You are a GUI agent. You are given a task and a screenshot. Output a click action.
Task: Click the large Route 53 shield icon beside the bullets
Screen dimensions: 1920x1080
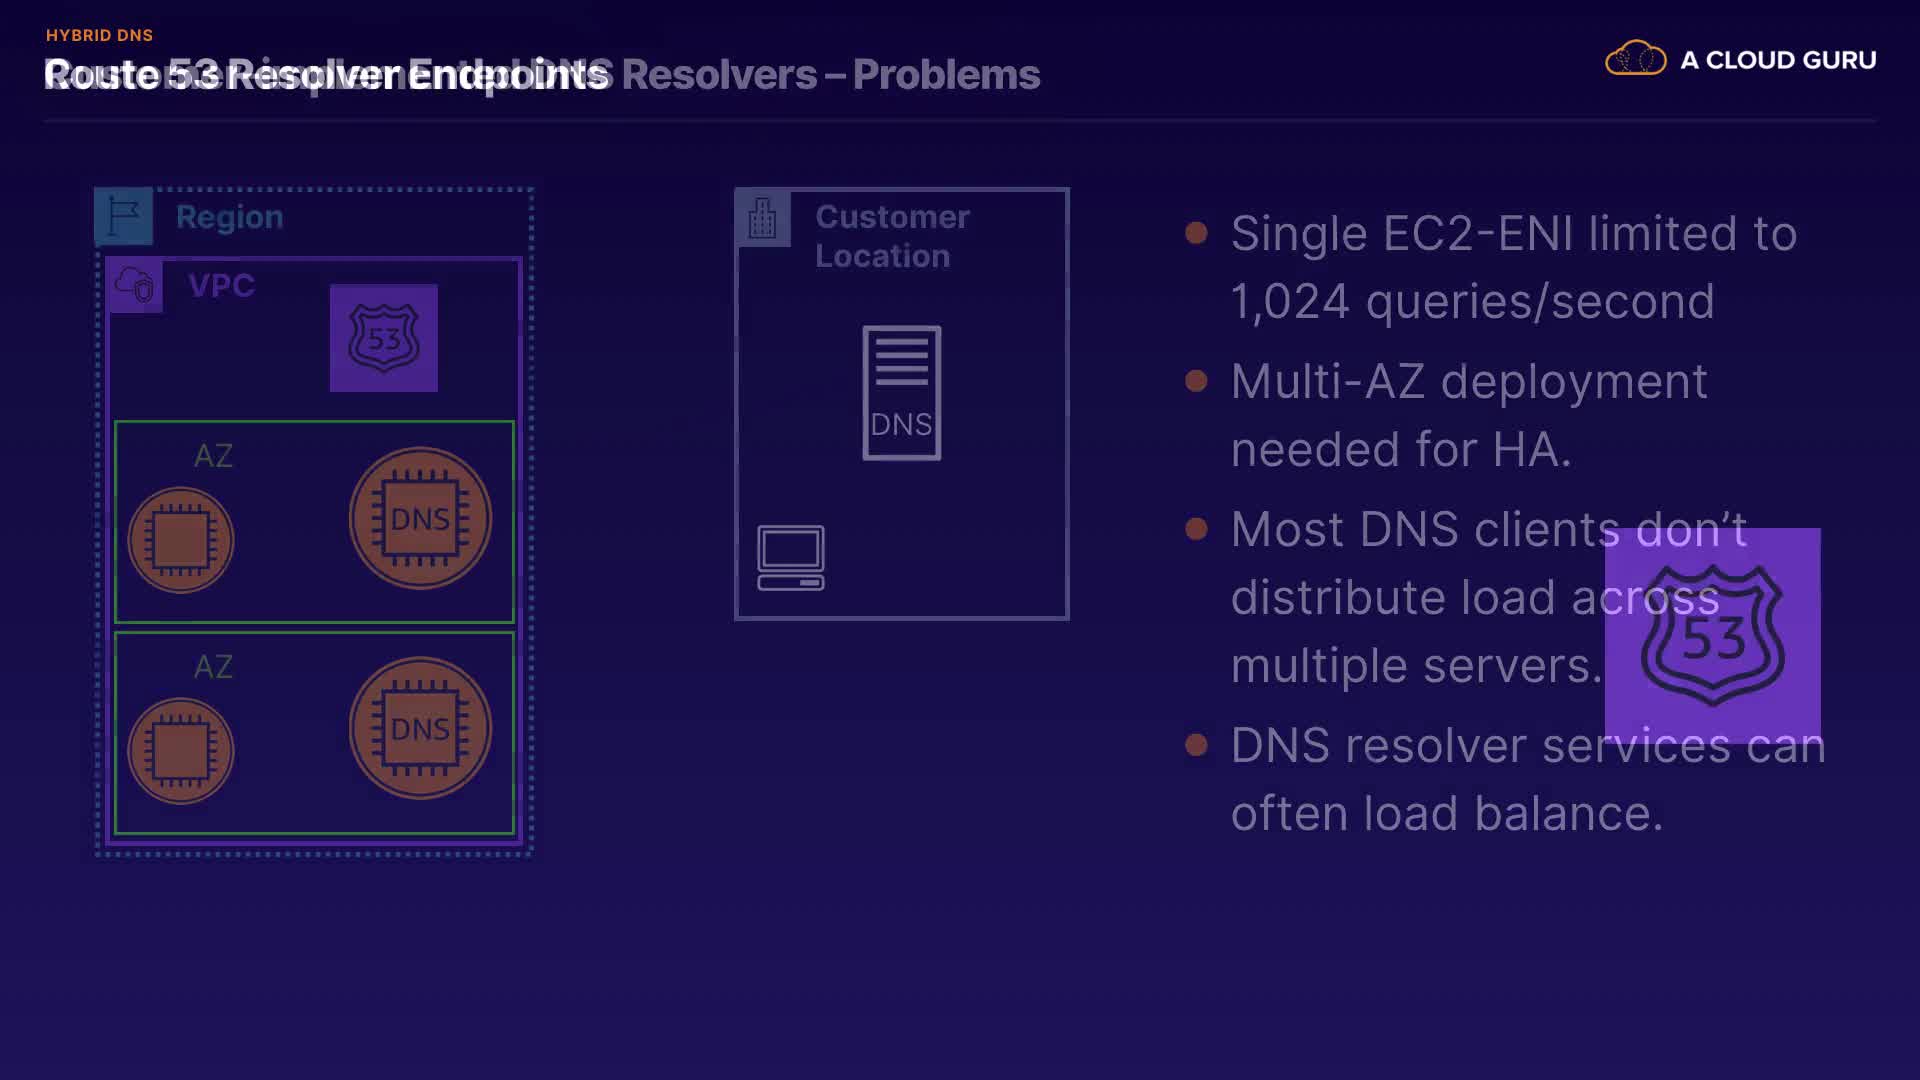pyautogui.click(x=1712, y=635)
